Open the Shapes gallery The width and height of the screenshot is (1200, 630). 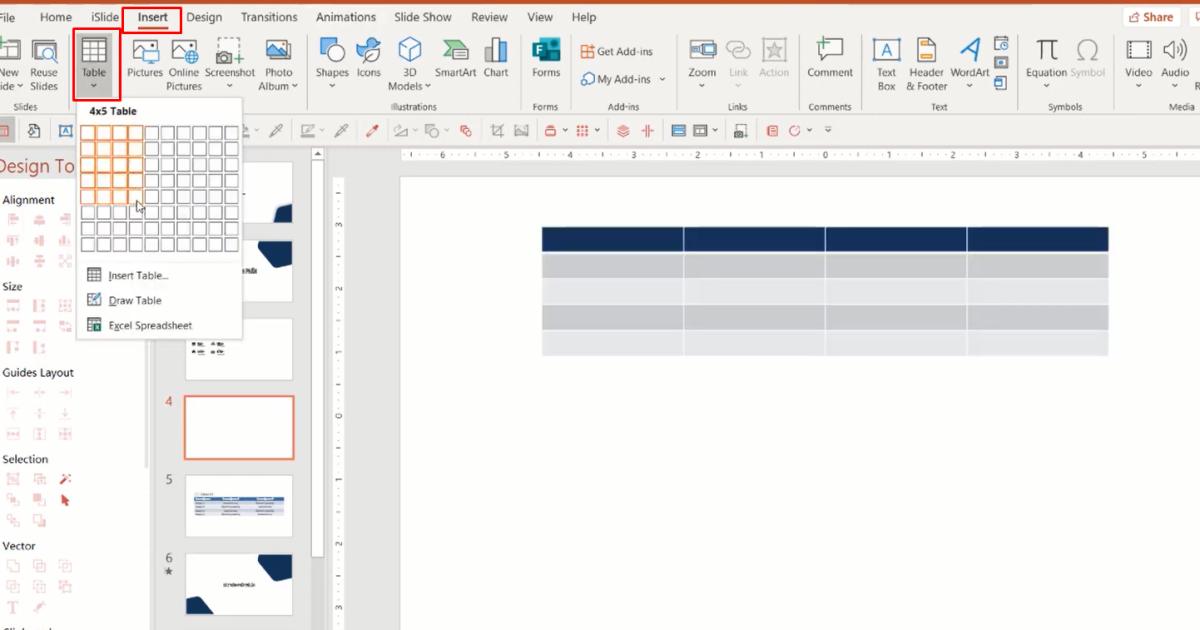point(332,64)
